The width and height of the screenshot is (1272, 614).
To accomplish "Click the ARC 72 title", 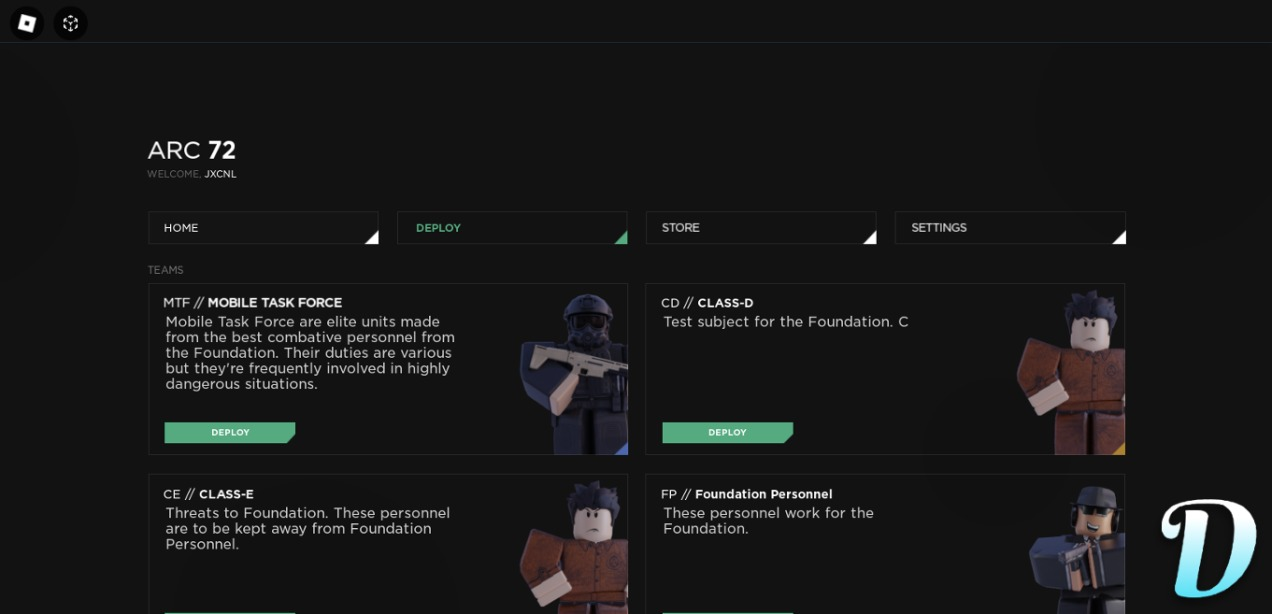I will [x=192, y=151].
